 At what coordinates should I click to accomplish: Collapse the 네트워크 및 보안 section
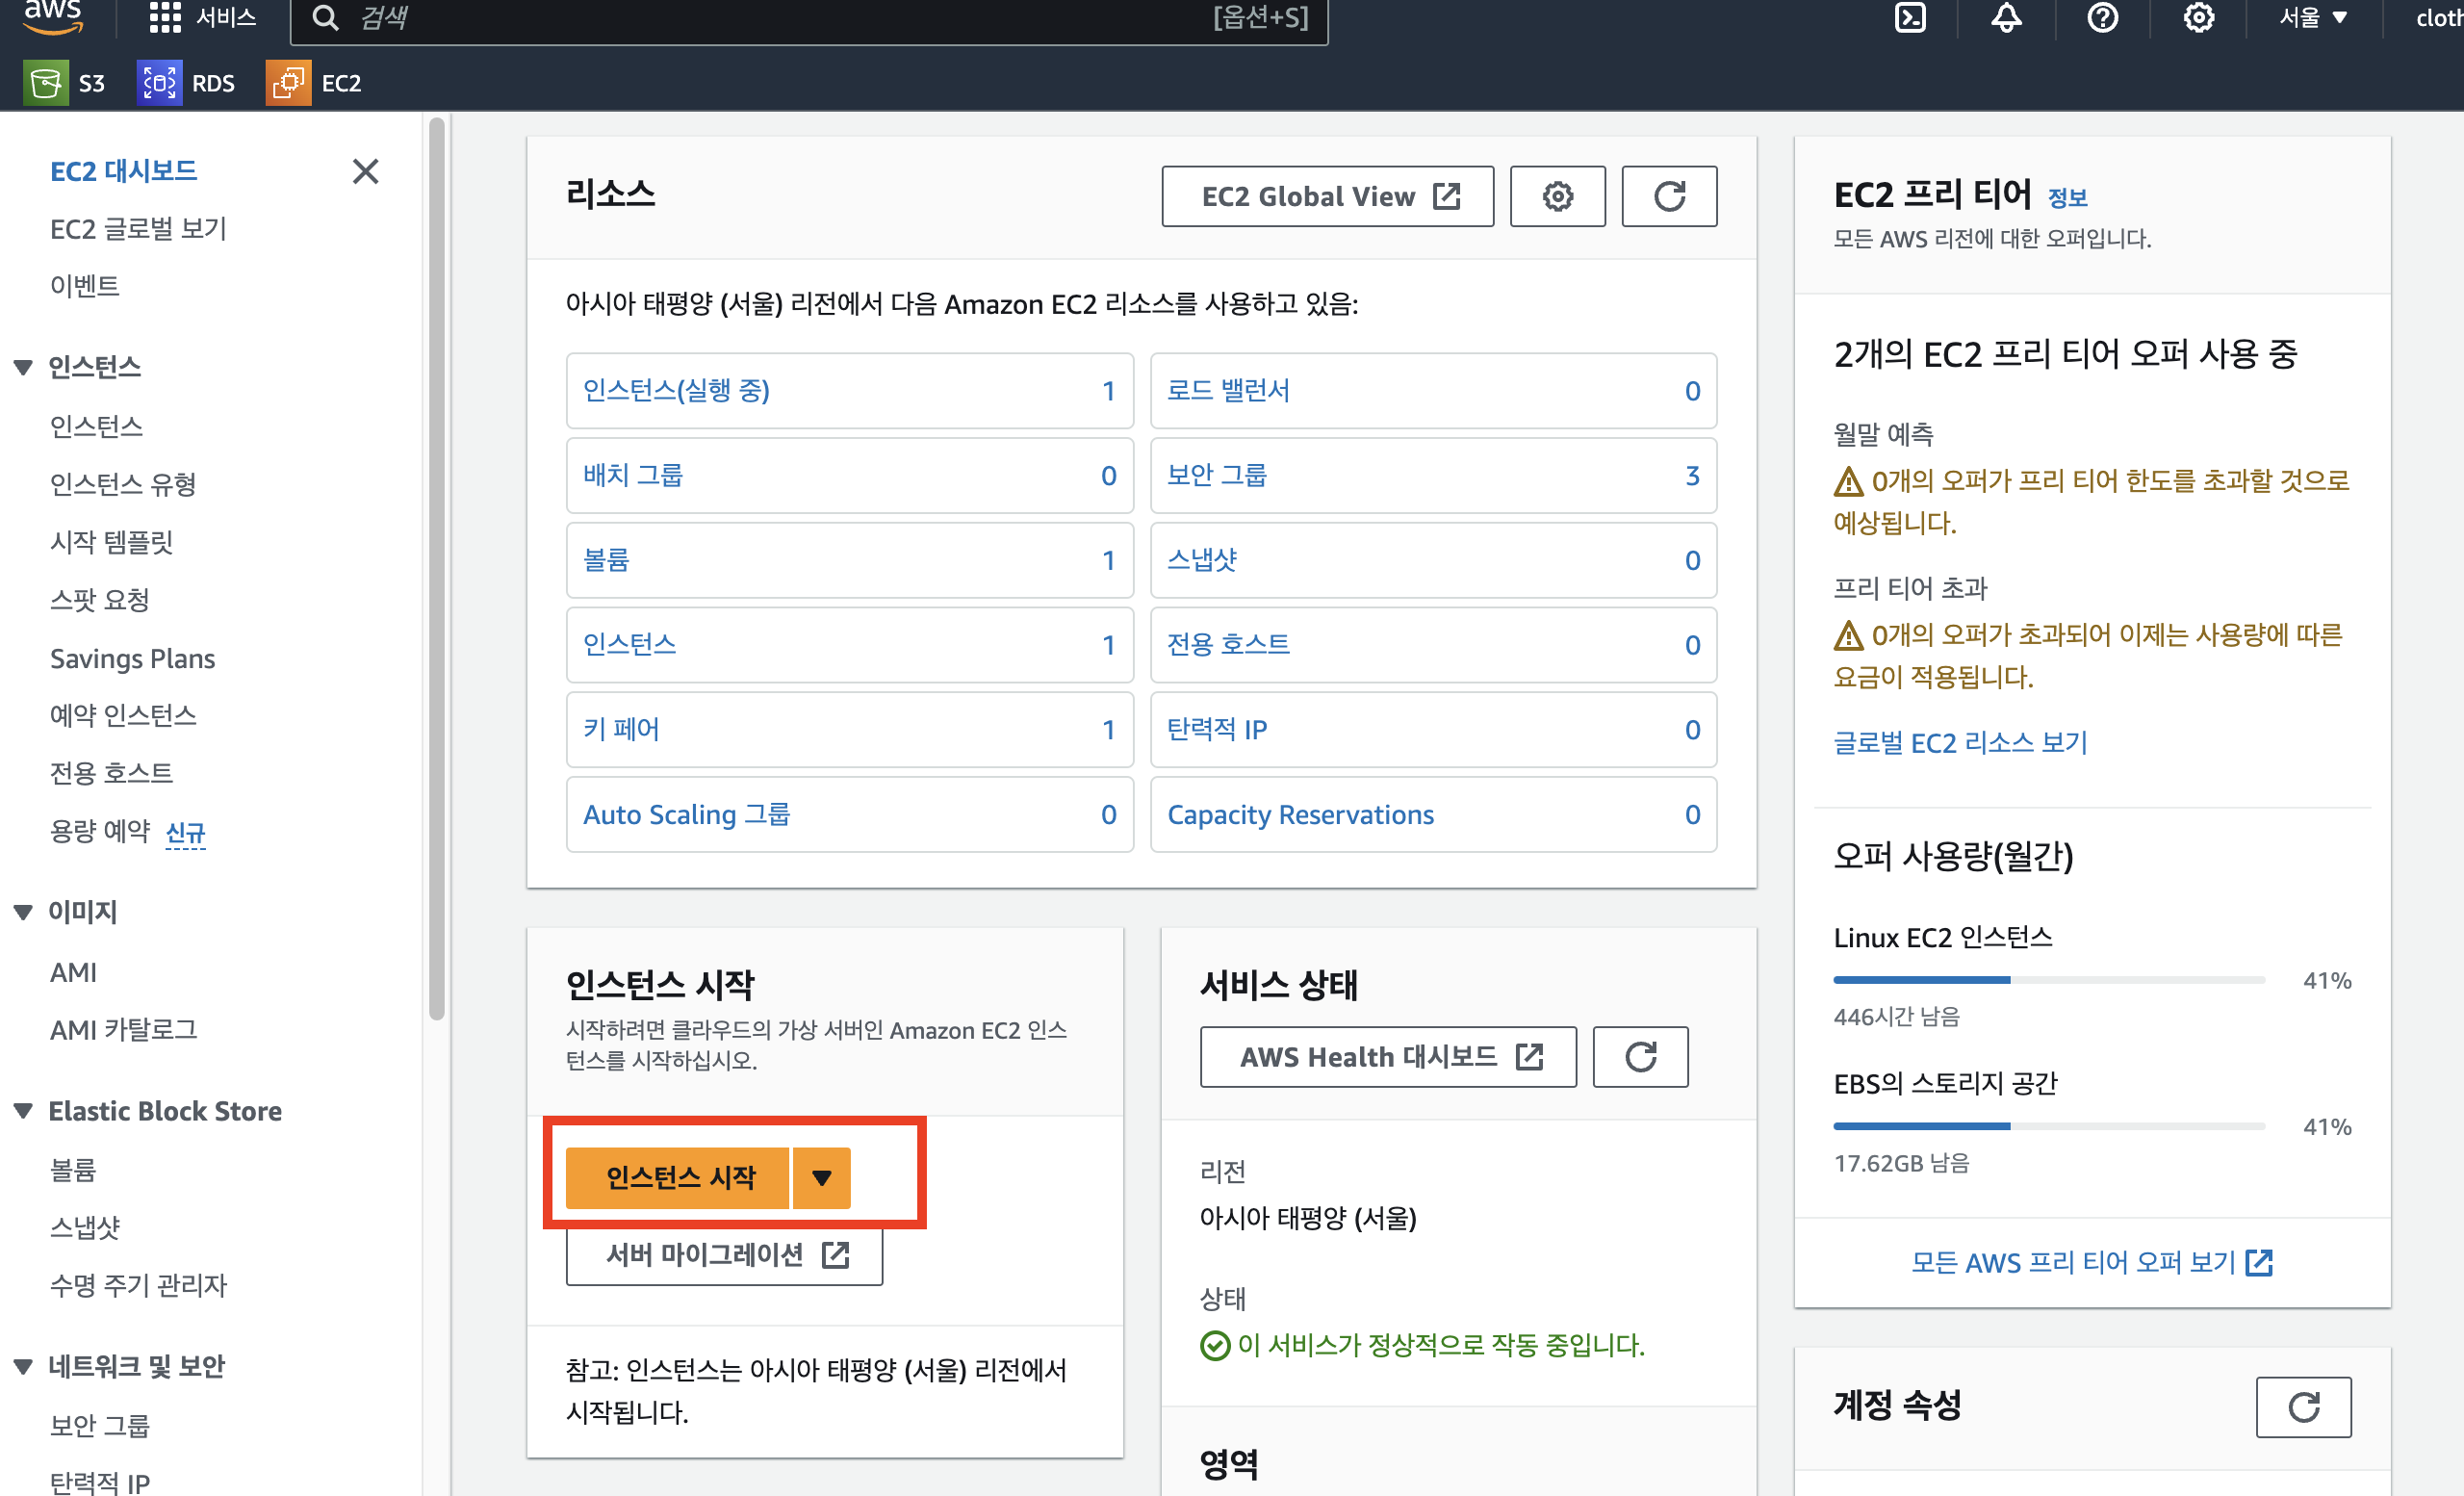[23, 1365]
